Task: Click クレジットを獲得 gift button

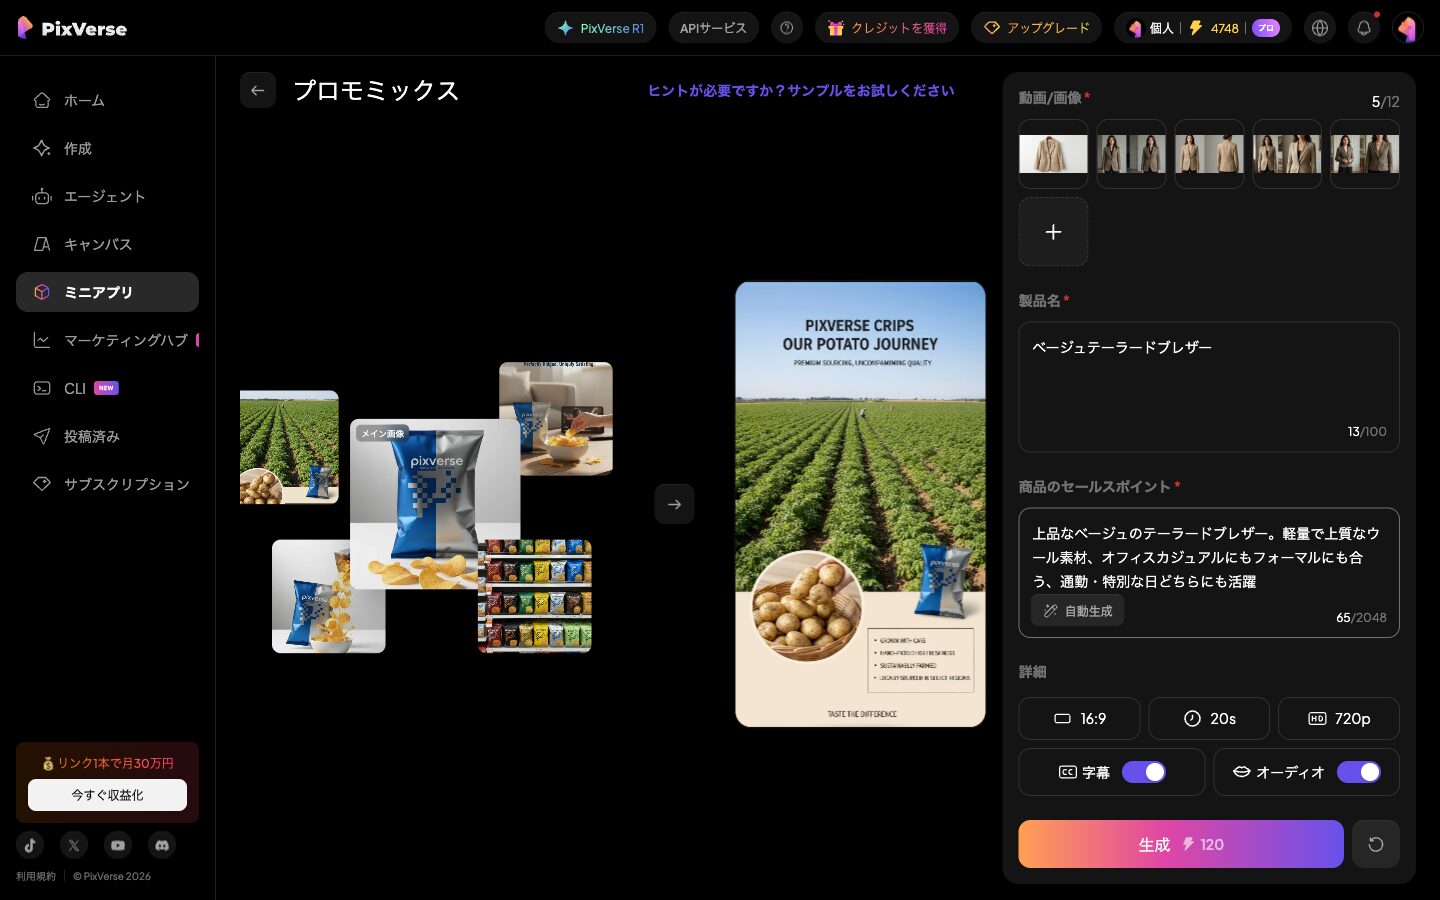Action: point(887,28)
